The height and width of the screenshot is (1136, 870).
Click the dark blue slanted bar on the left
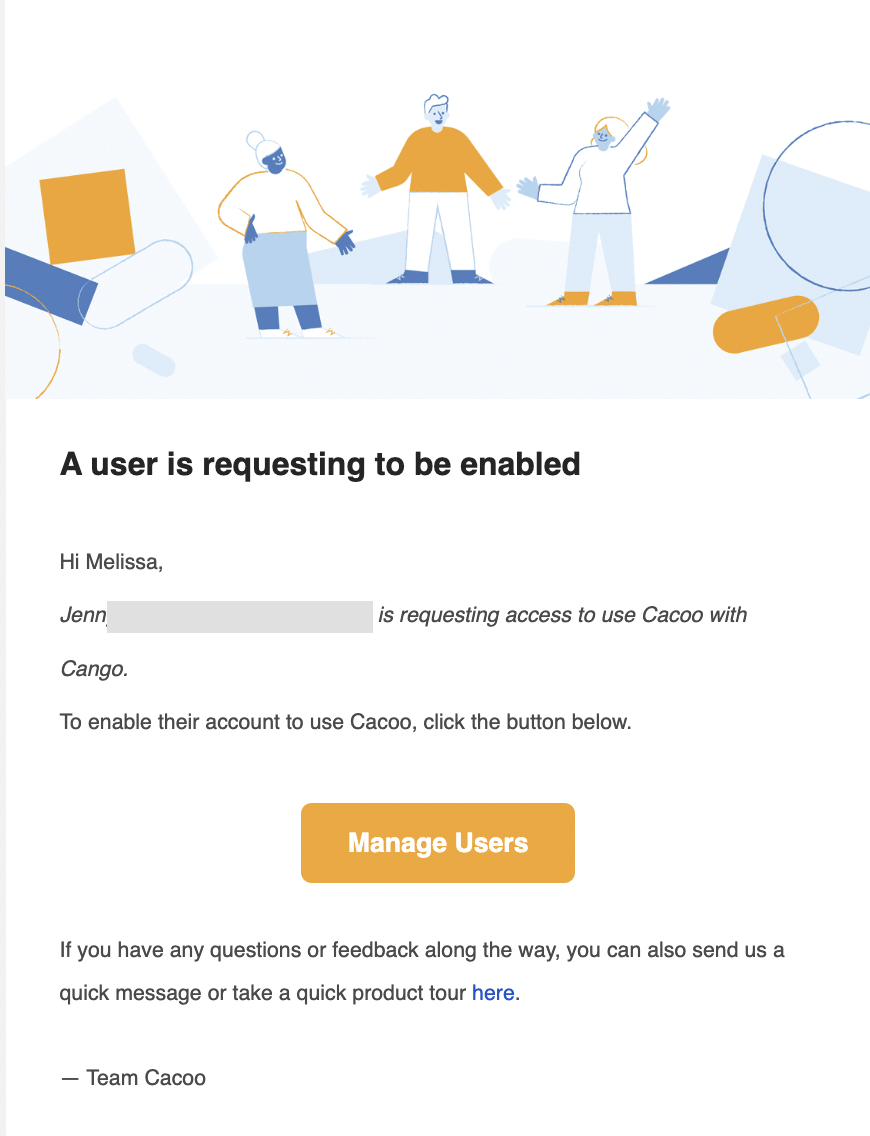point(49,285)
